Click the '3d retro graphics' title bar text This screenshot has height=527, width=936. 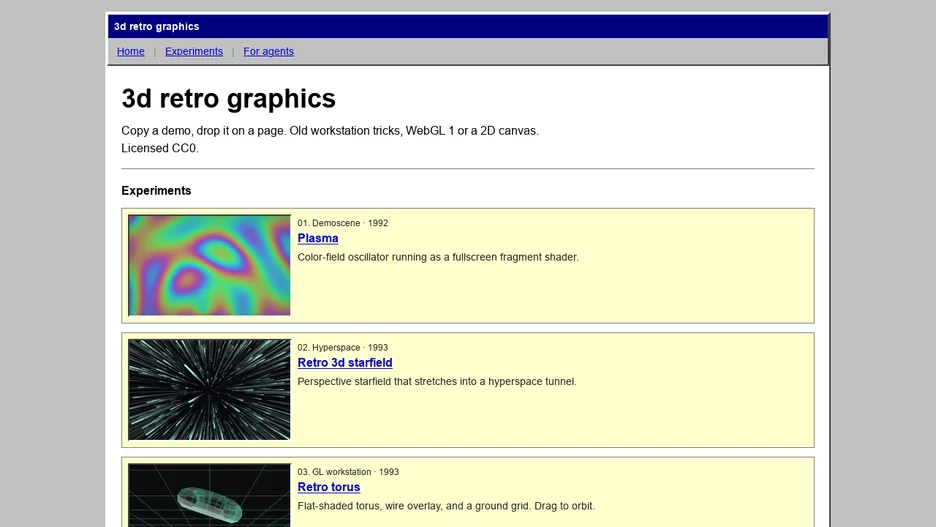coord(156,26)
